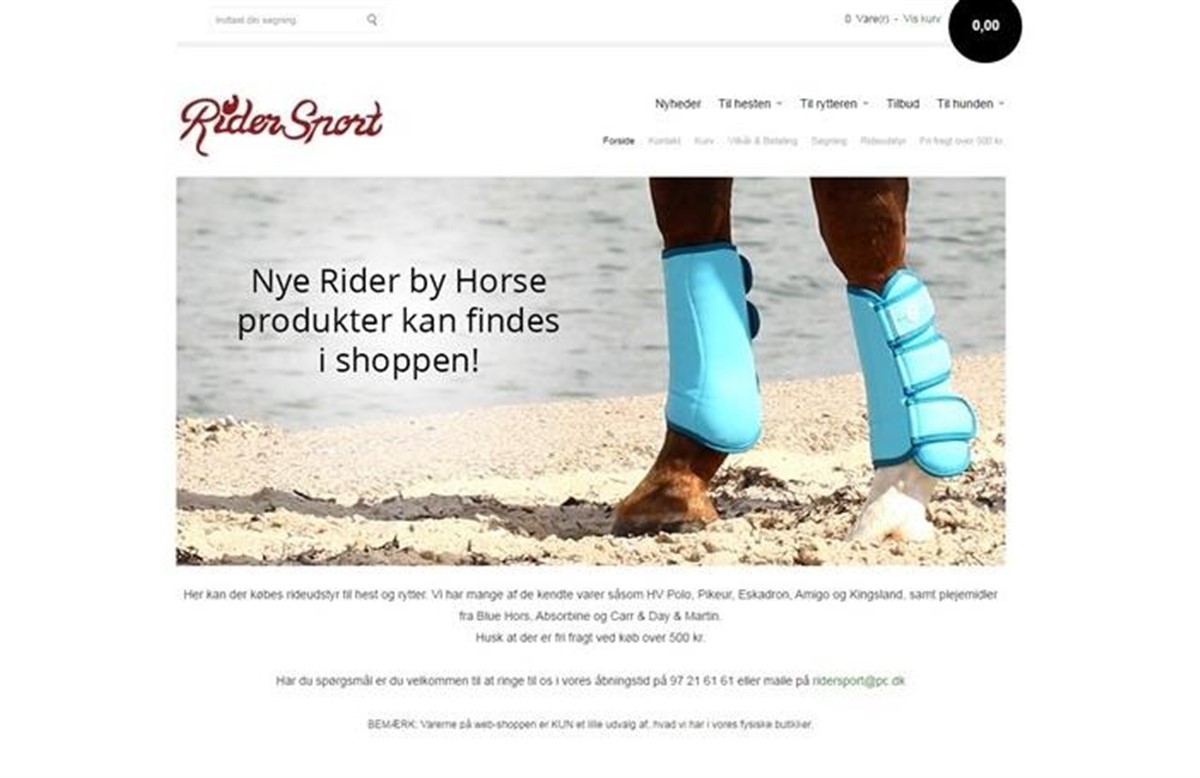The height and width of the screenshot is (778, 1200).
Task: Open the Kurv link in secondary navigation
Action: point(704,141)
